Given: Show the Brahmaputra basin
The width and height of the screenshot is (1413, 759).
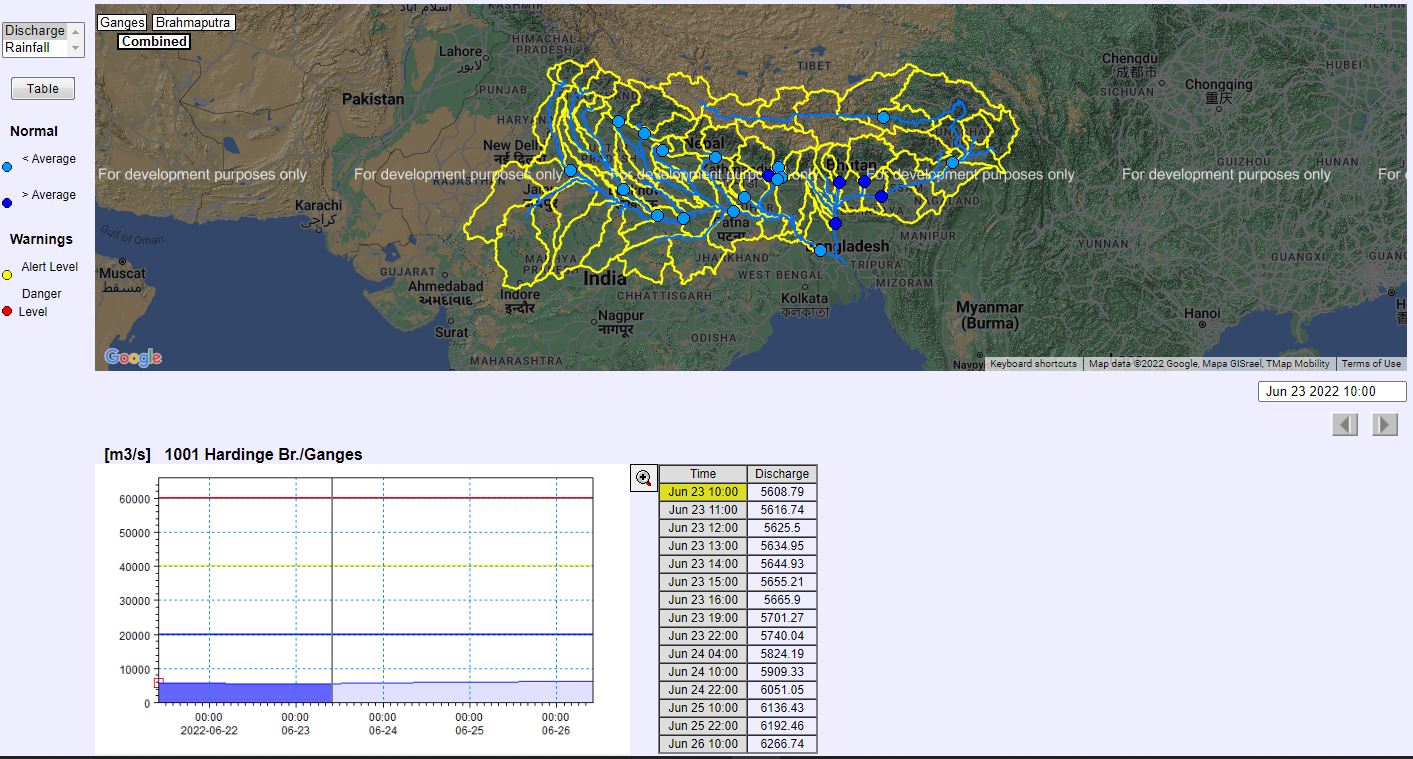Looking at the screenshot, I should 194,22.
